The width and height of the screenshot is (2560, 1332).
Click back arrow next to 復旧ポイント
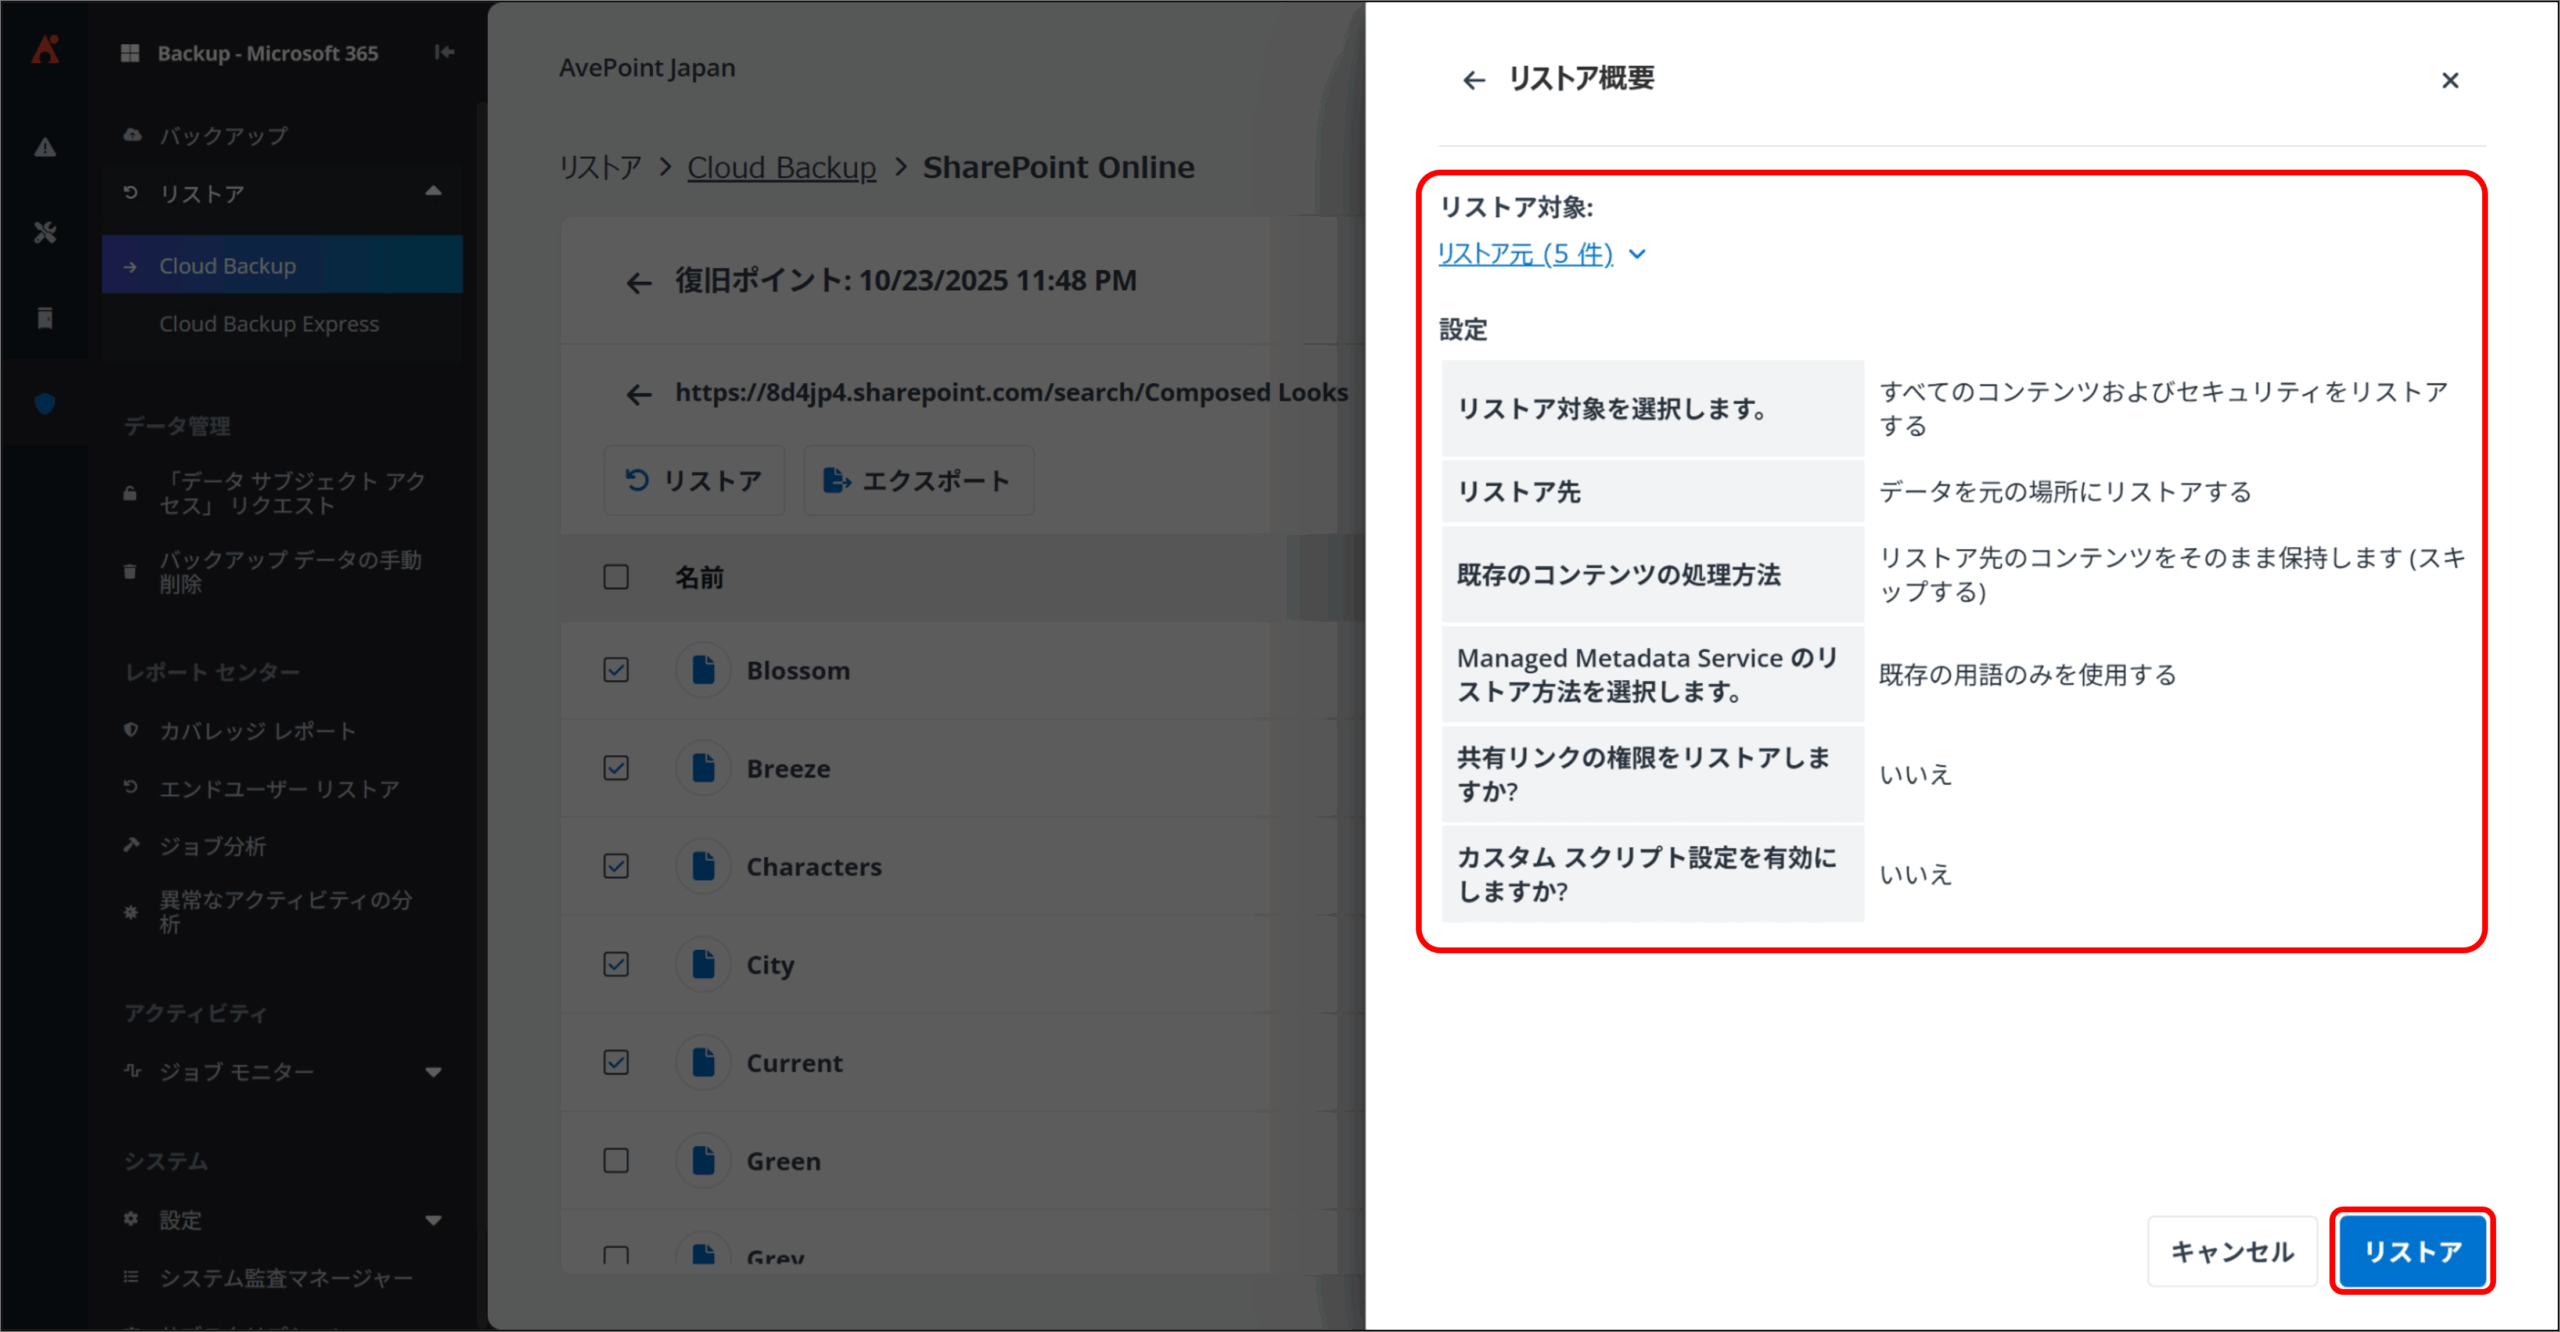[638, 283]
